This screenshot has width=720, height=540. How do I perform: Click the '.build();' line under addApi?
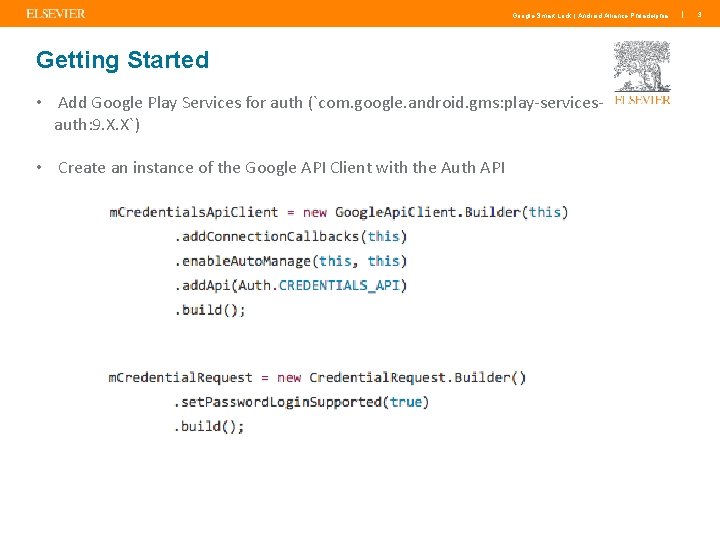[x=210, y=310]
